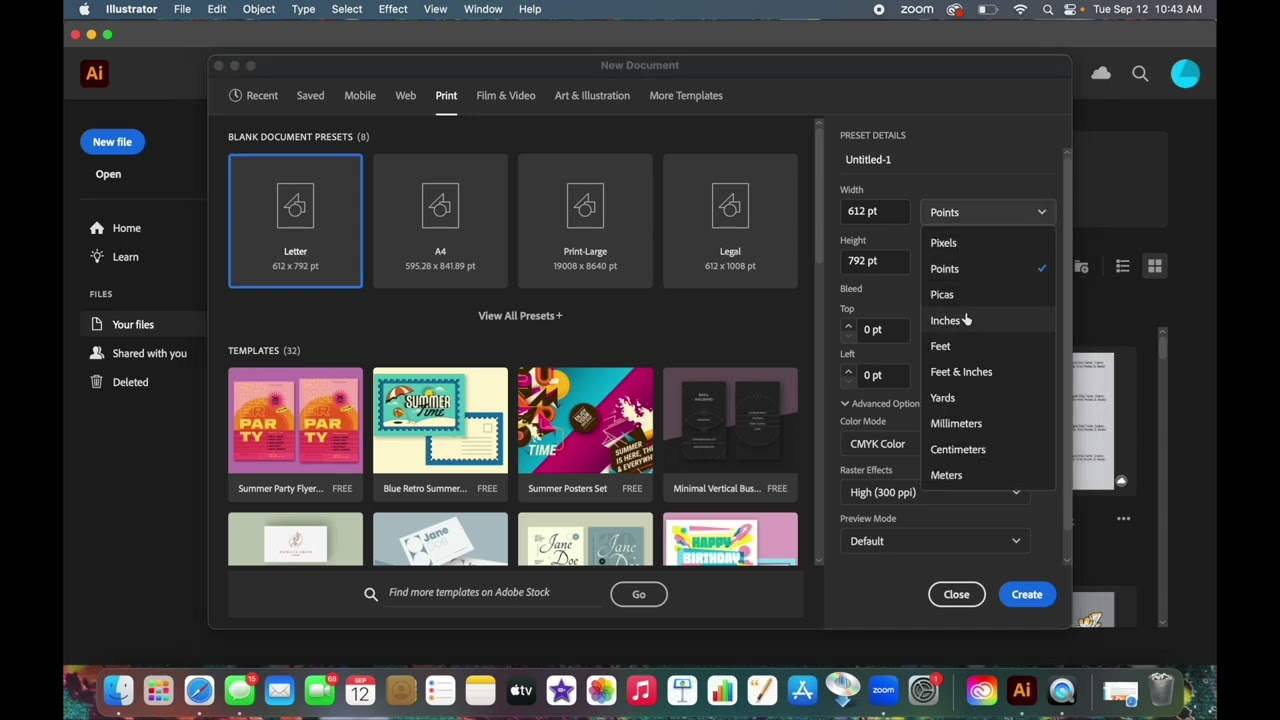Choose Centimeters from the units list
Screen dimensions: 1280x720
point(988,449)
